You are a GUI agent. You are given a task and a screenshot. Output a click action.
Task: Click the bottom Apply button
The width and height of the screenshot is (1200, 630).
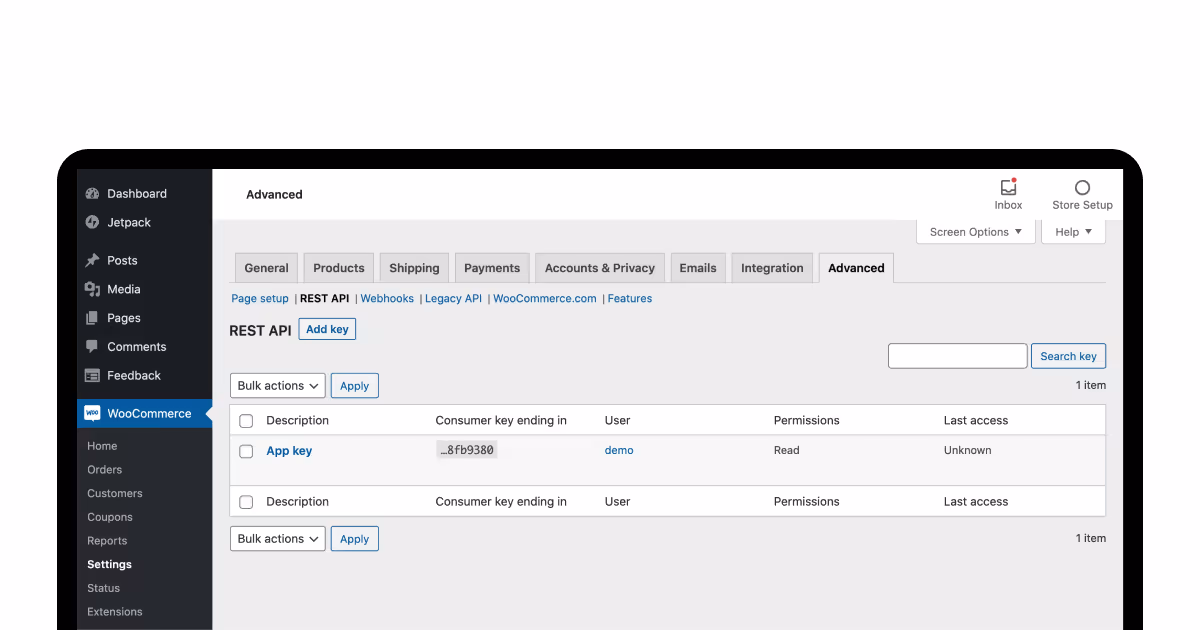click(355, 539)
